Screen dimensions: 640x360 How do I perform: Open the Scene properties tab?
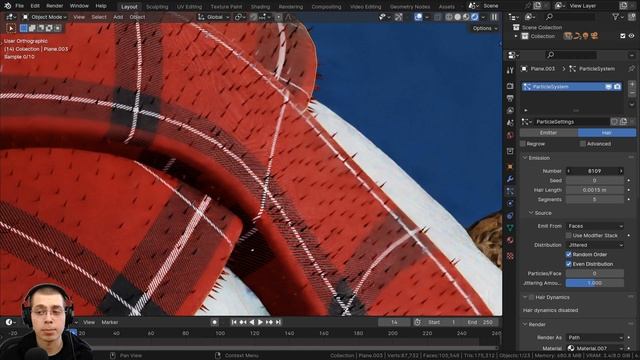(x=510, y=122)
